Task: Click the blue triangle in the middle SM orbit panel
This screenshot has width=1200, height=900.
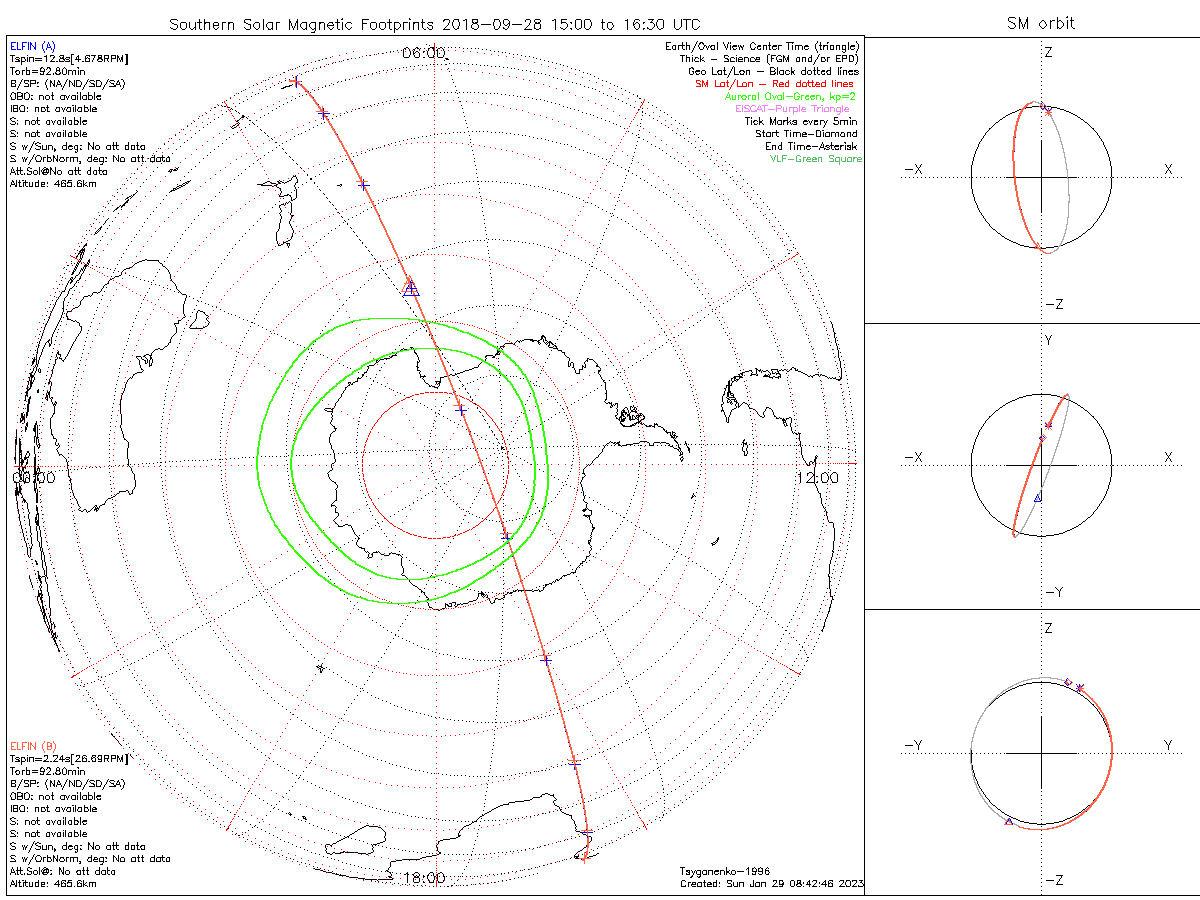Action: point(1038,497)
